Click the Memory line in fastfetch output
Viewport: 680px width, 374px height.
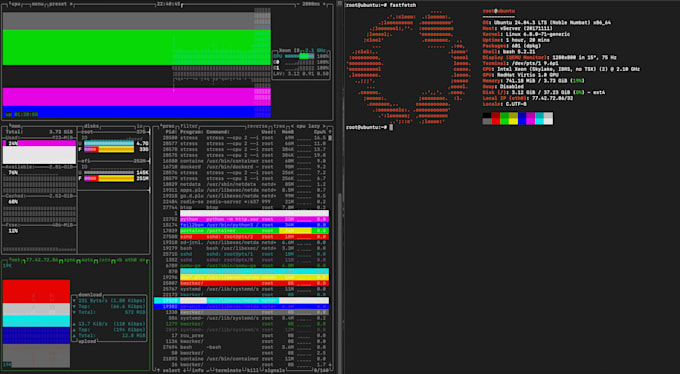click(x=533, y=81)
